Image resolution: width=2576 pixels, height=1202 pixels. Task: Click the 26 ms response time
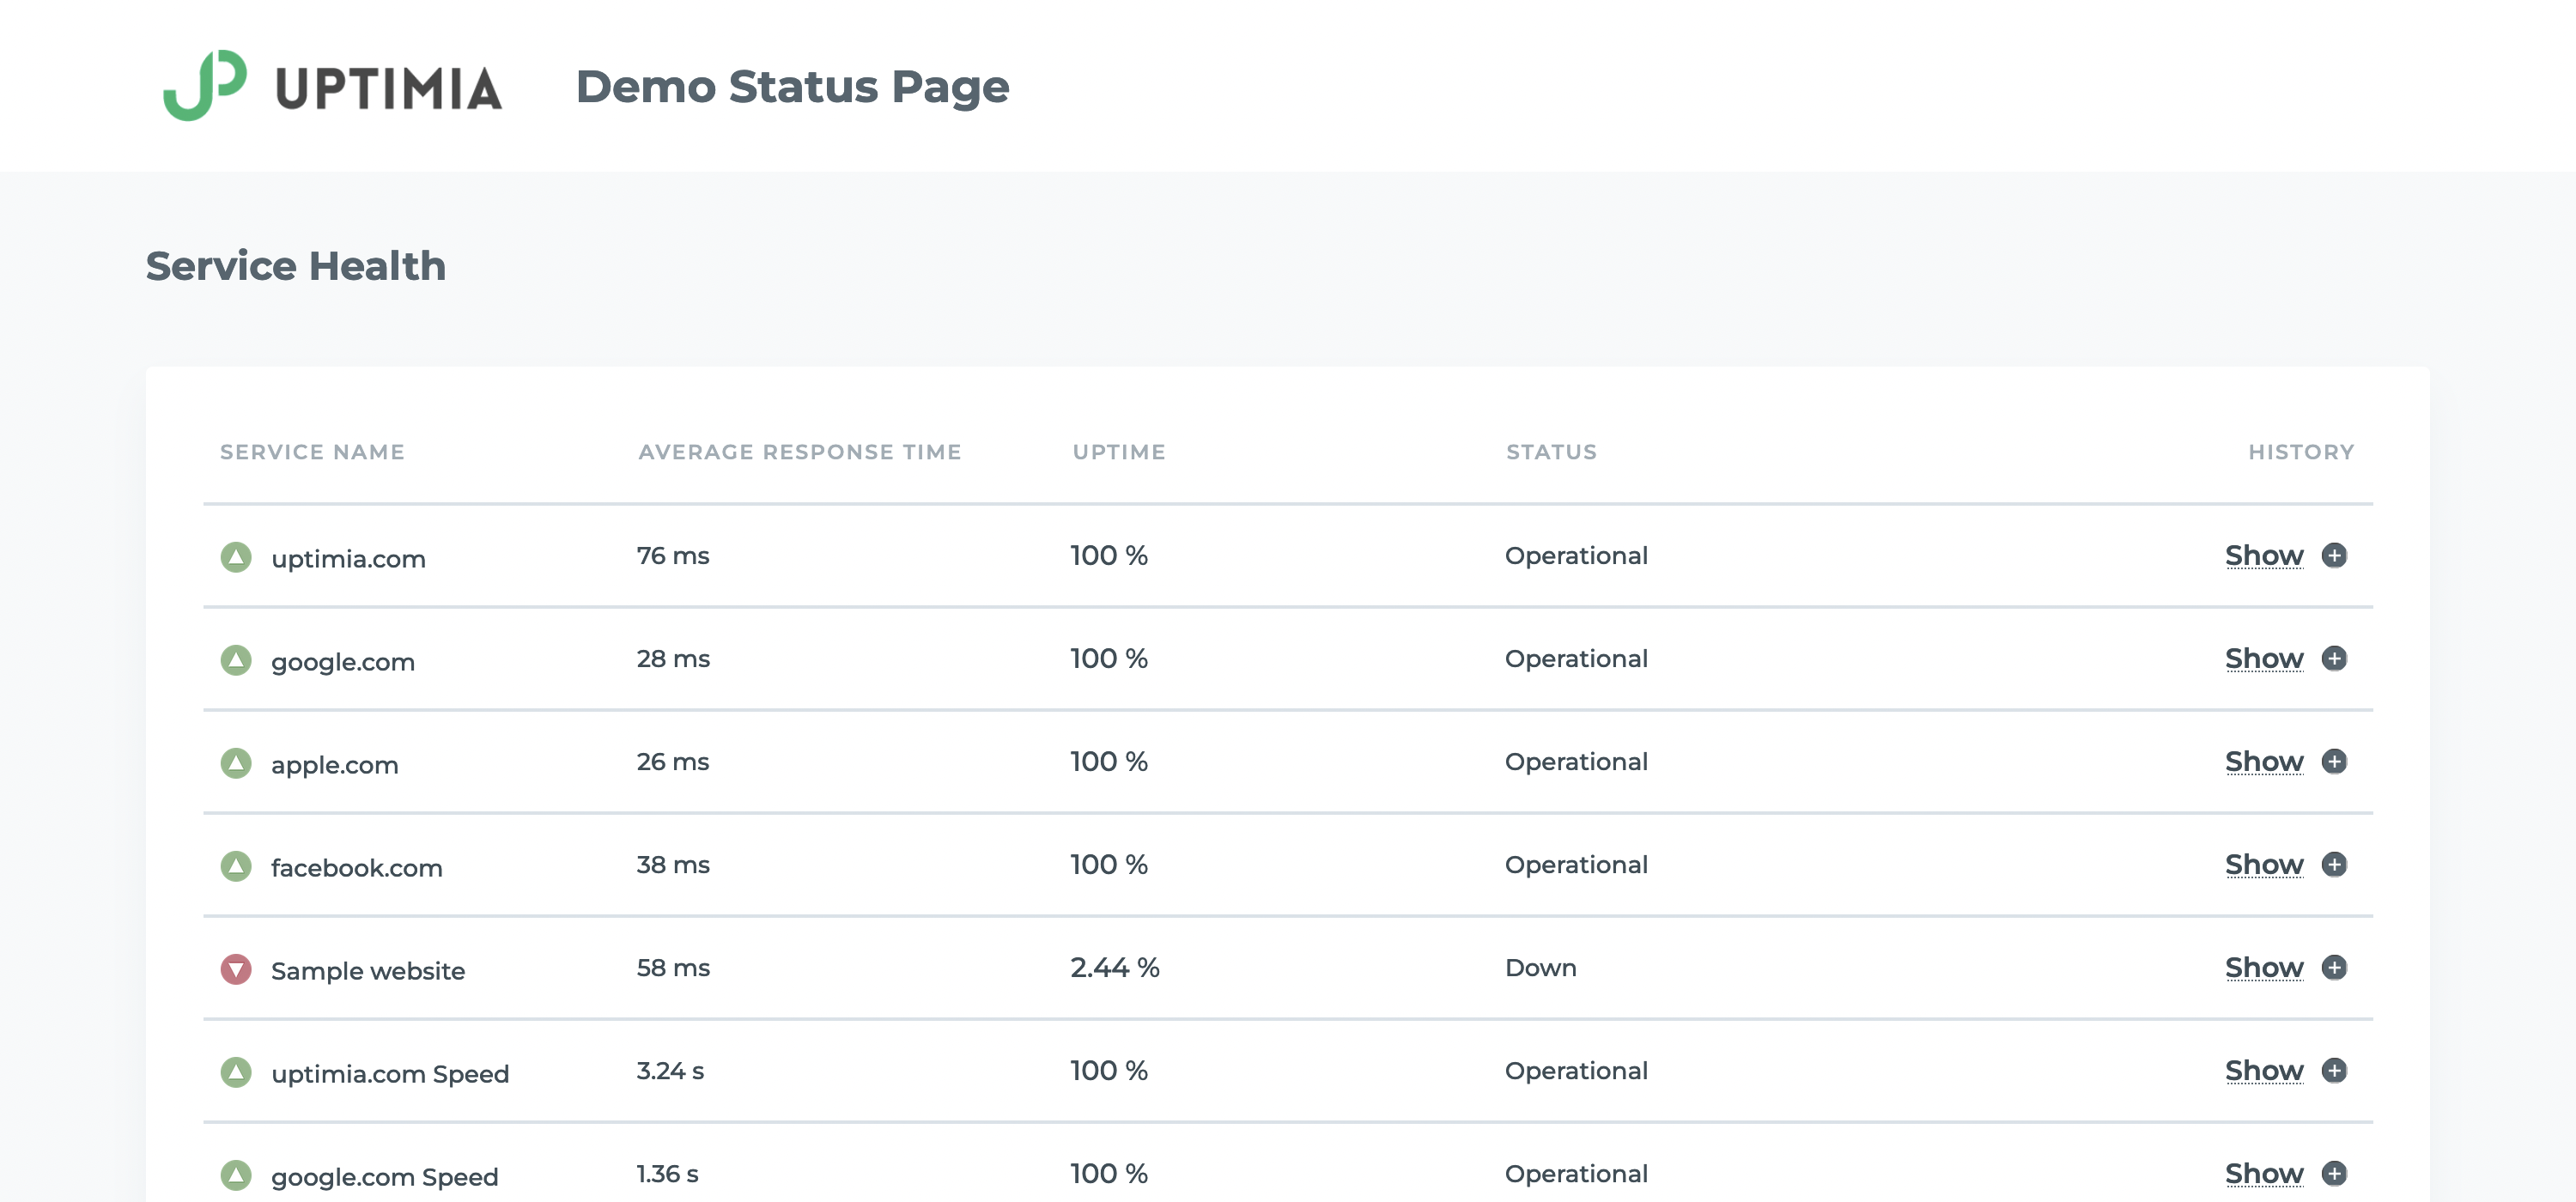coord(673,761)
